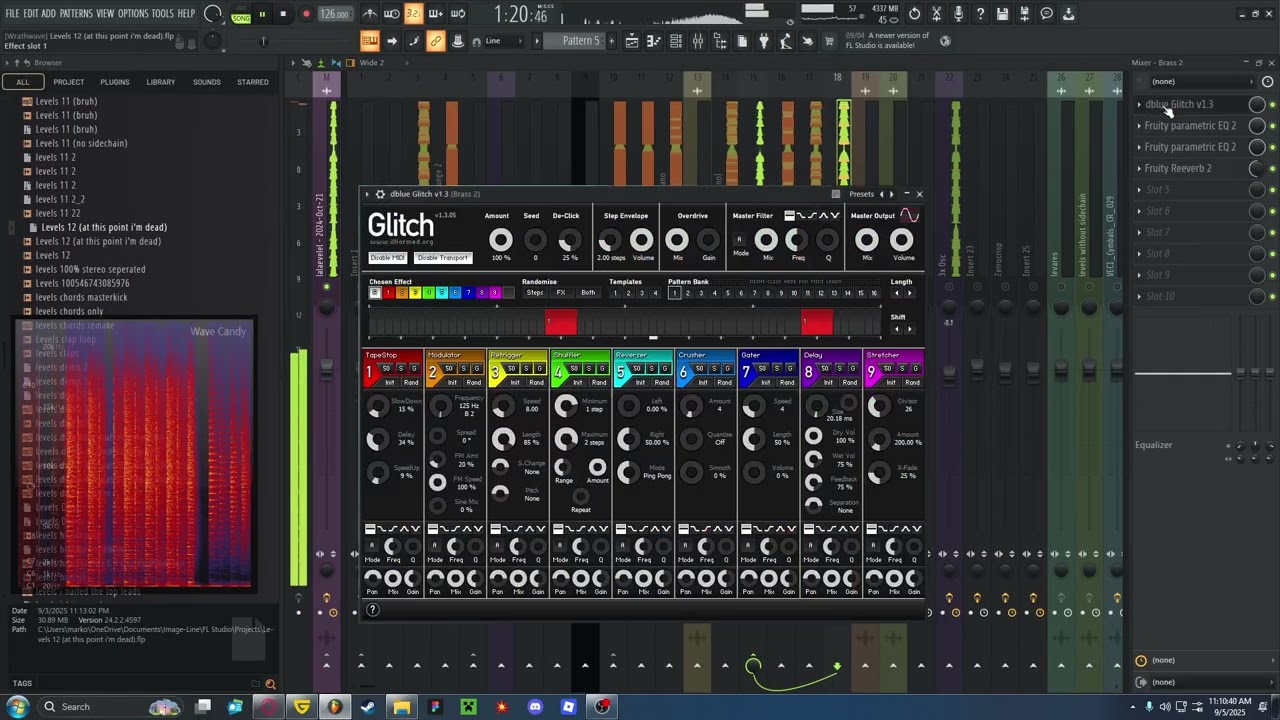Toggle the link/snap chain icon in toolbar

pos(435,41)
